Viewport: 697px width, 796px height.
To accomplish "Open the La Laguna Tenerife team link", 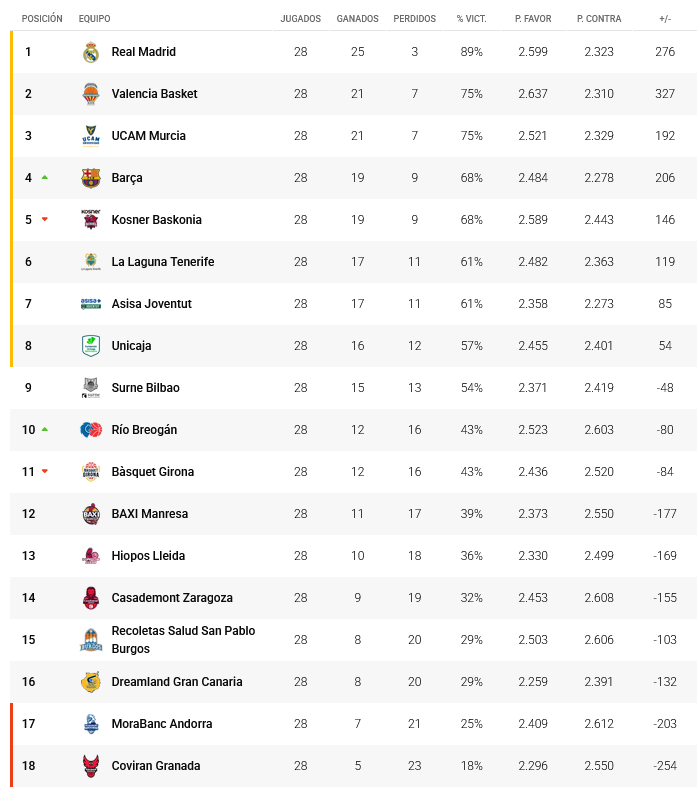I will coord(163,262).
